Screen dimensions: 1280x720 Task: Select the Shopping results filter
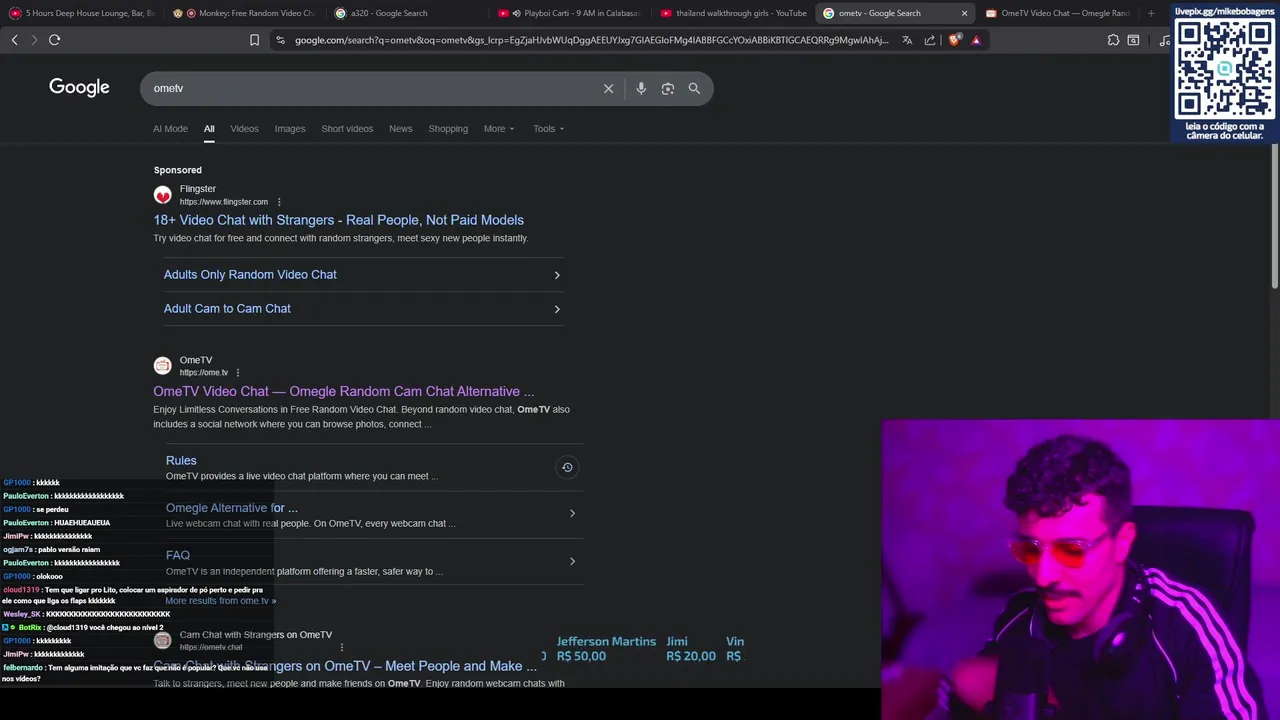[448, 129]
